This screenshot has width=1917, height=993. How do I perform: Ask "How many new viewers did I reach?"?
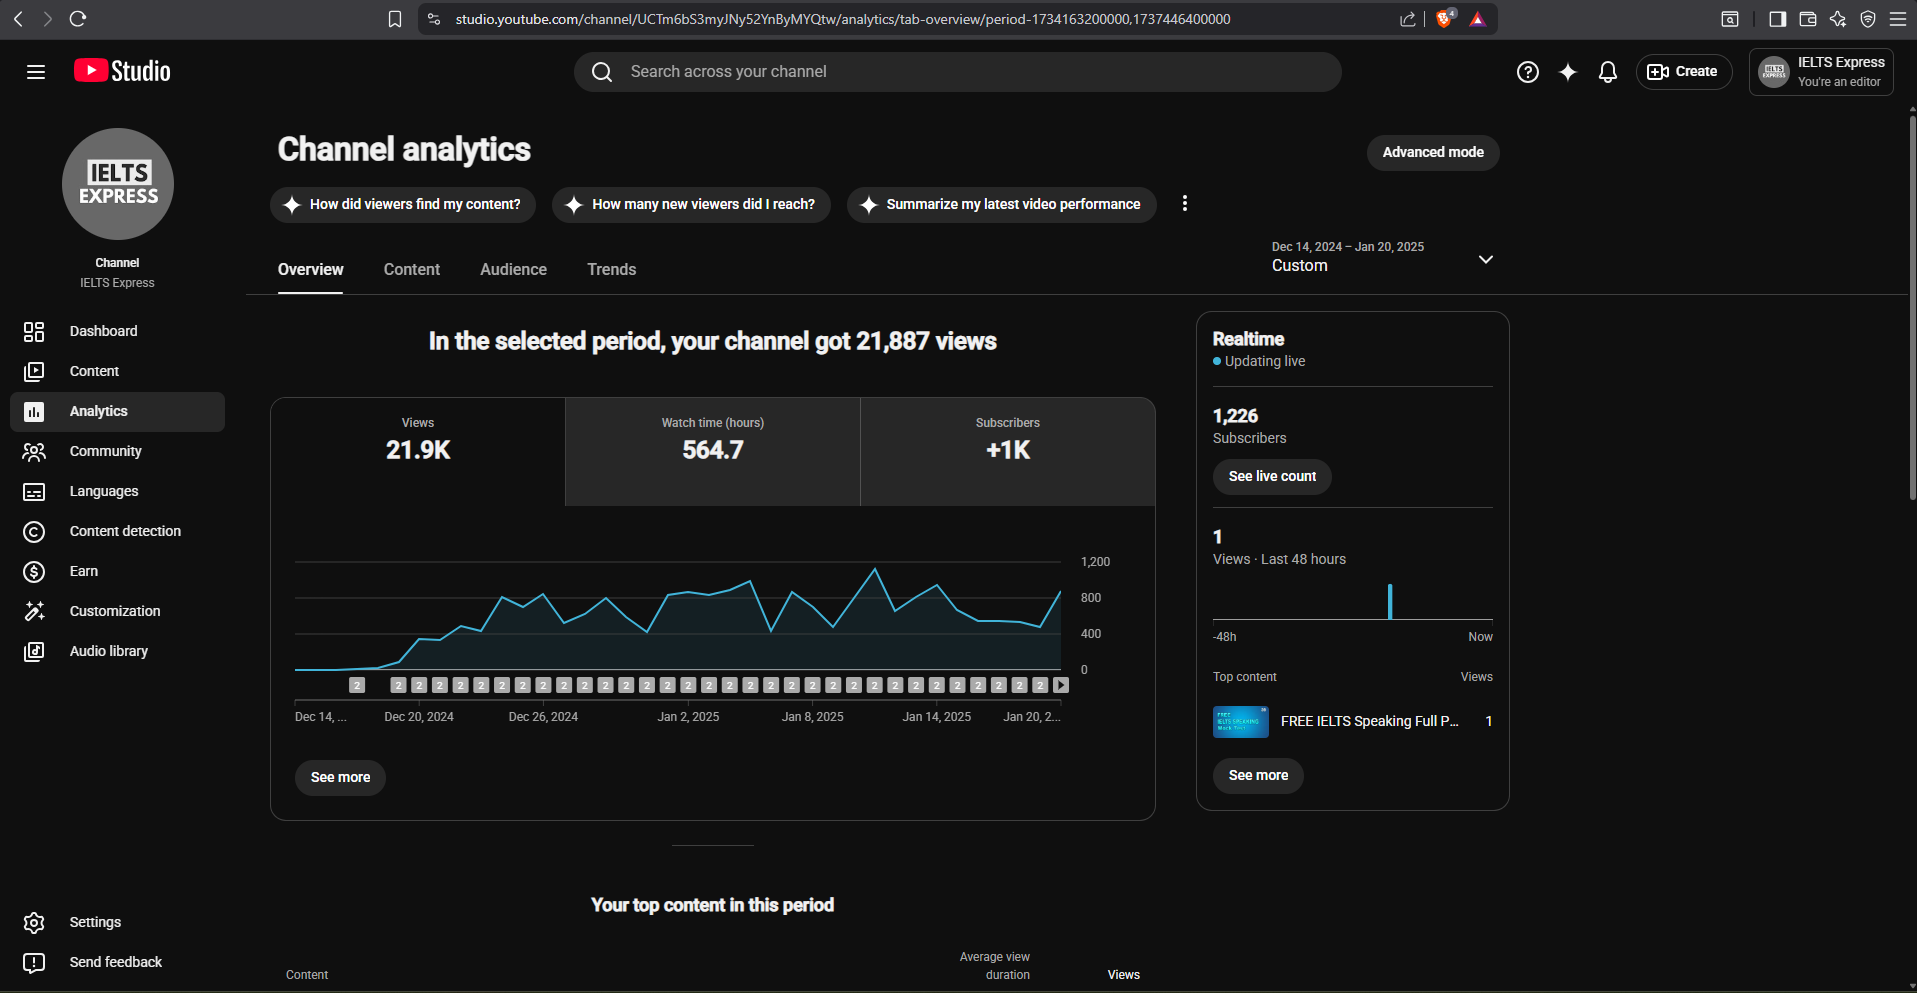(691, 205)
